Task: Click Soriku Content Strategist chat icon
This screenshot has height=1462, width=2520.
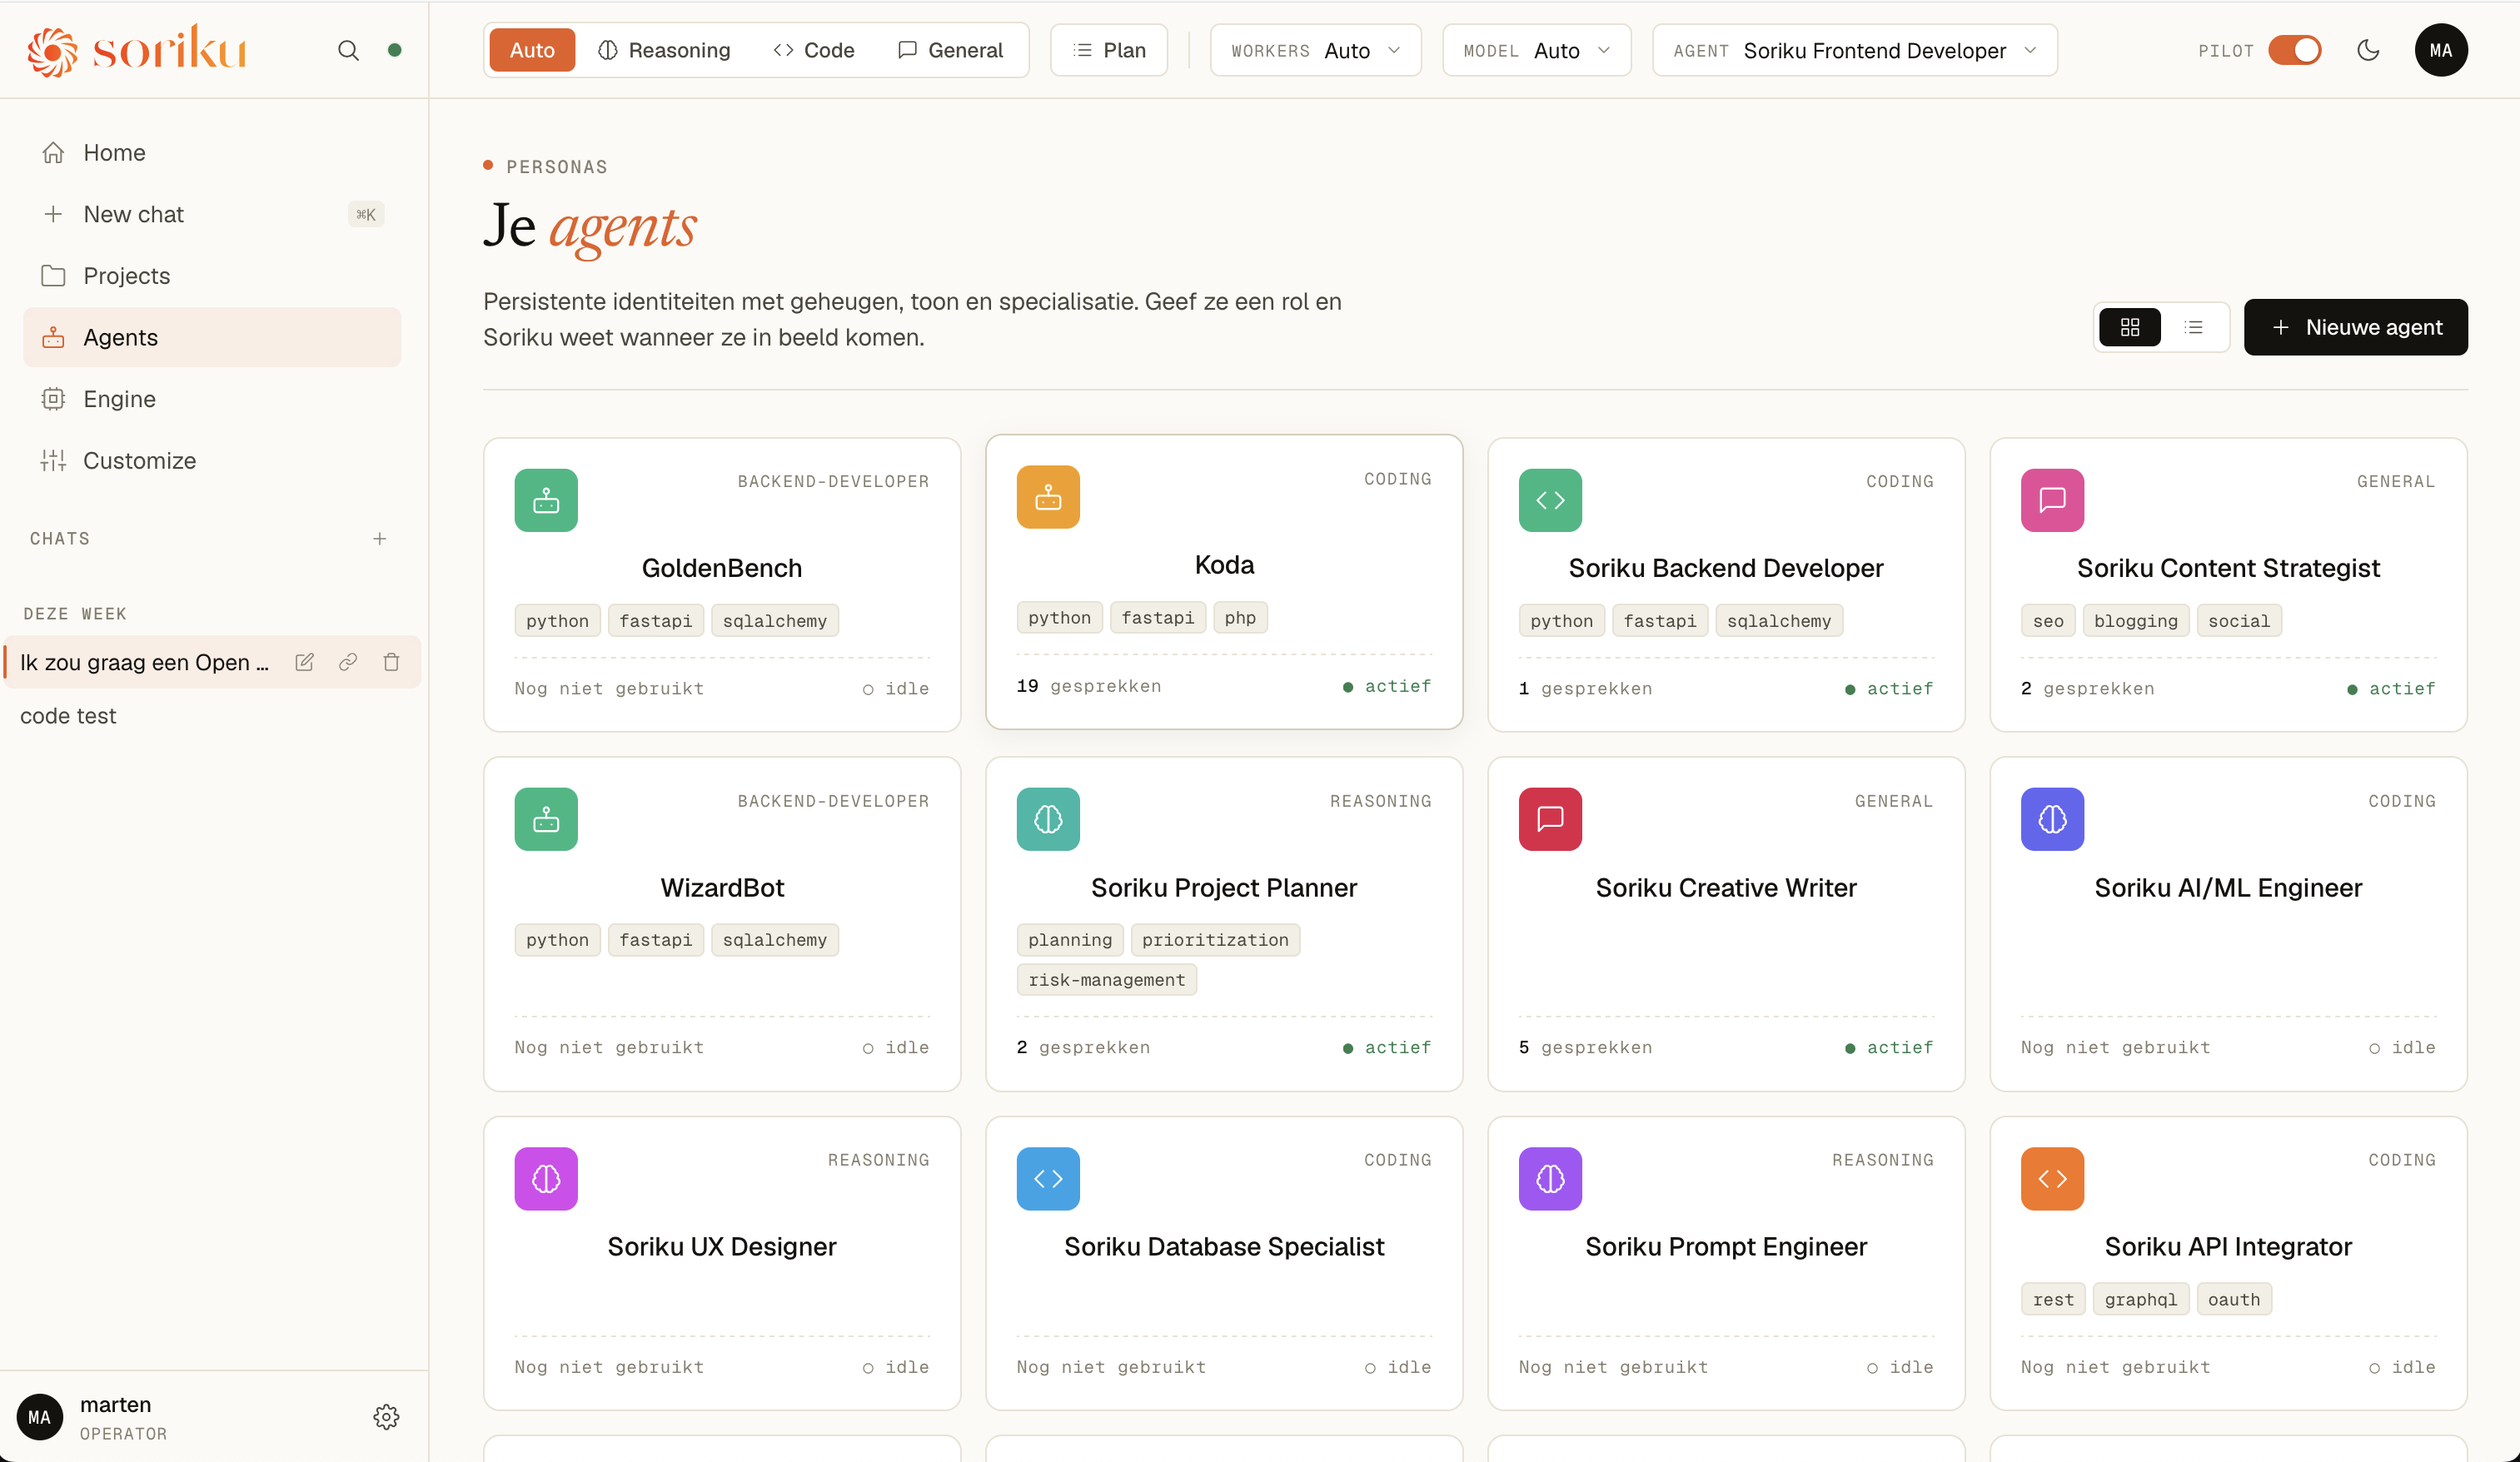Action: pyautogui.click(x=2052, y=500)
